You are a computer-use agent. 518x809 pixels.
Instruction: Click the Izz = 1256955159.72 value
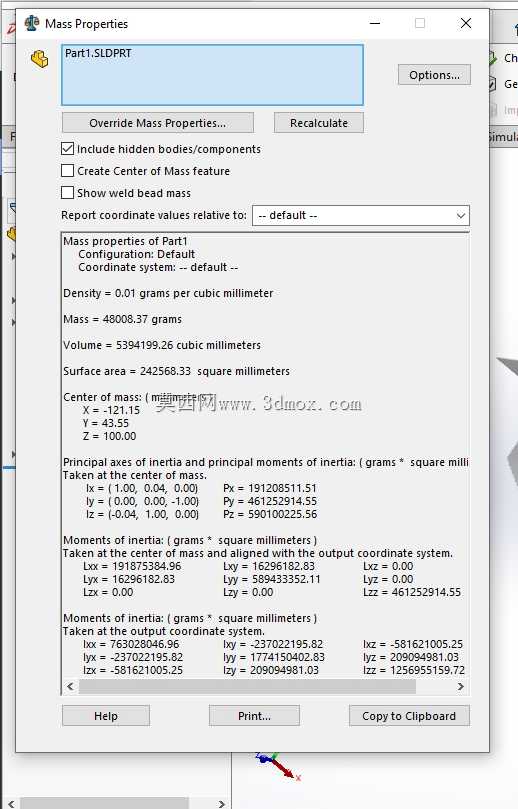(x=414, y=670)
